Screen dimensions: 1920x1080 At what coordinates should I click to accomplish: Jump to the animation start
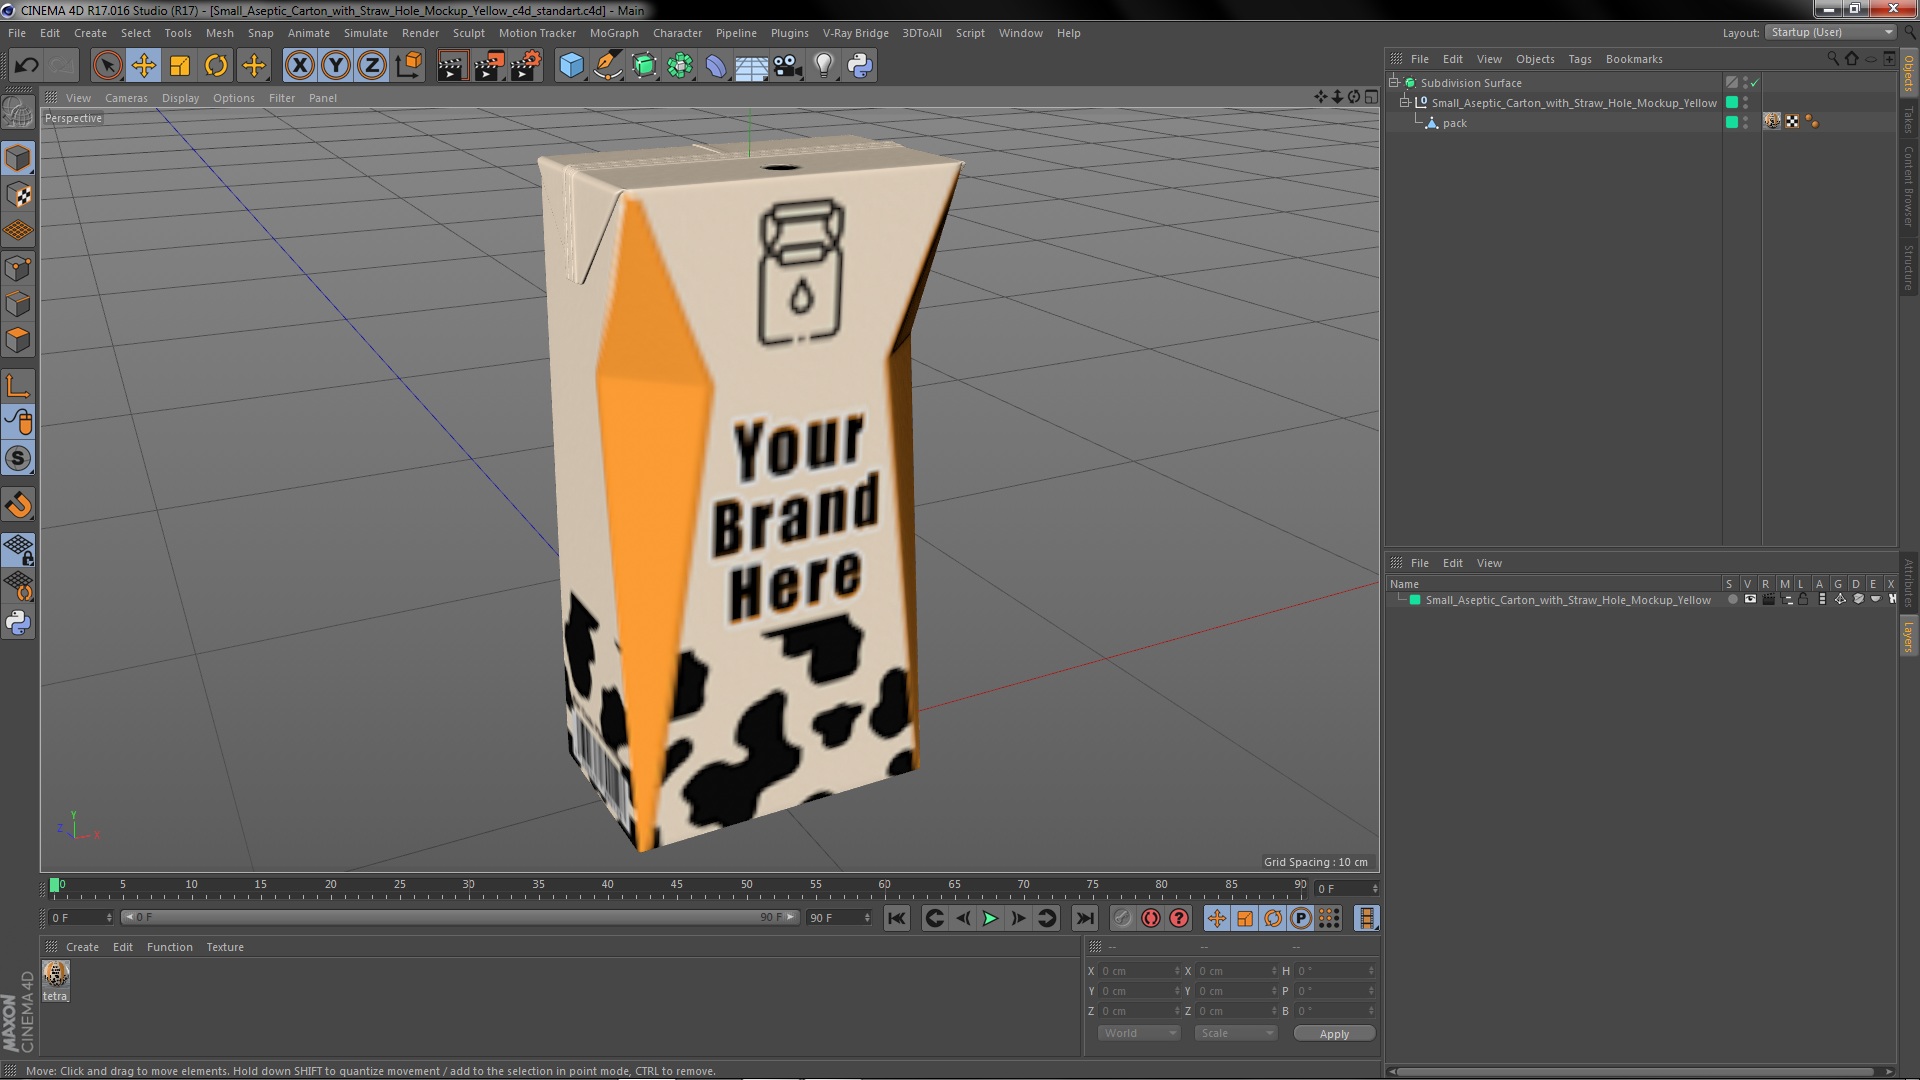click(897, 918)
